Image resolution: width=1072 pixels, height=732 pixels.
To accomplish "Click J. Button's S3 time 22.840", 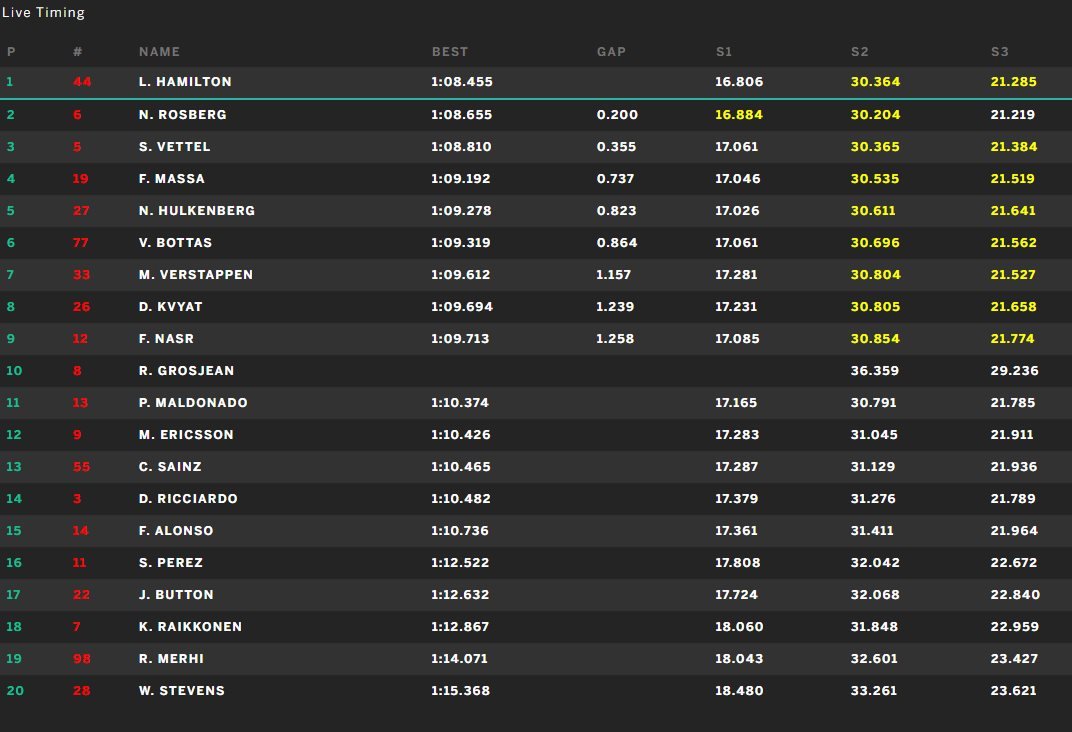I will pyautogui.click(x=1014, y=595).
